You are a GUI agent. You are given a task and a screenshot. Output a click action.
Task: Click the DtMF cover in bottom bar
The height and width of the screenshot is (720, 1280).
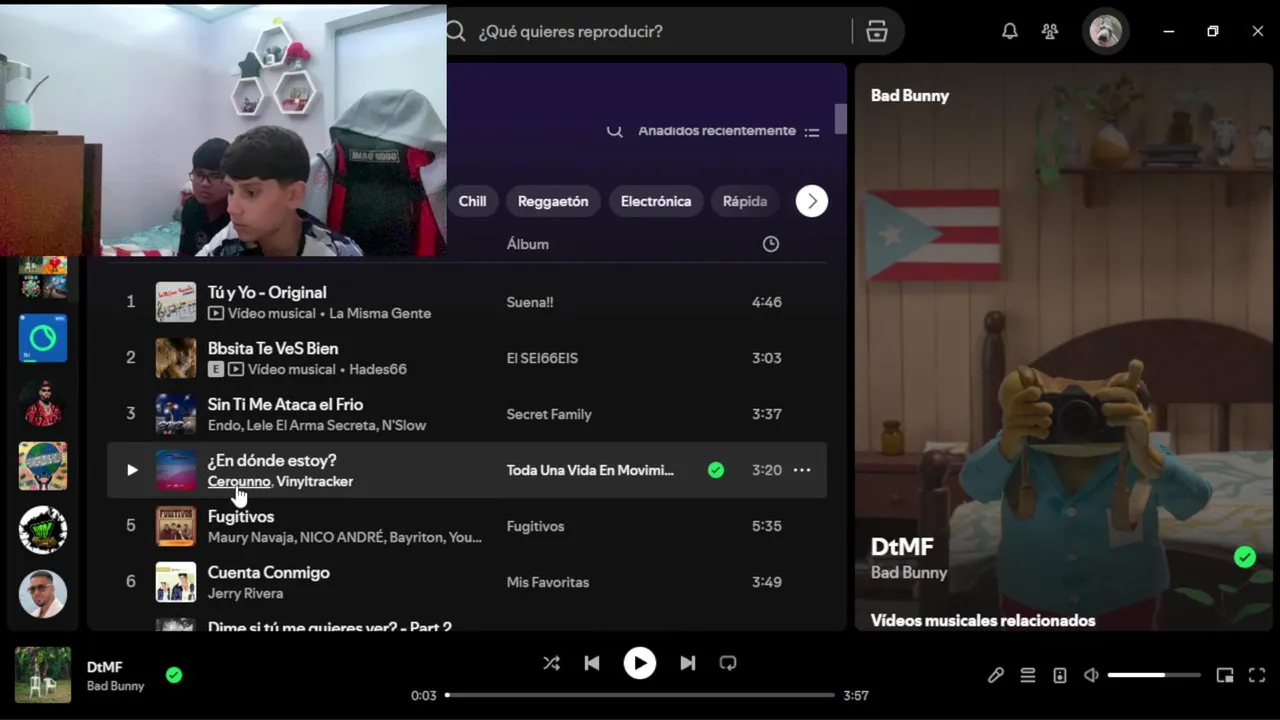(x=43, y=675)
